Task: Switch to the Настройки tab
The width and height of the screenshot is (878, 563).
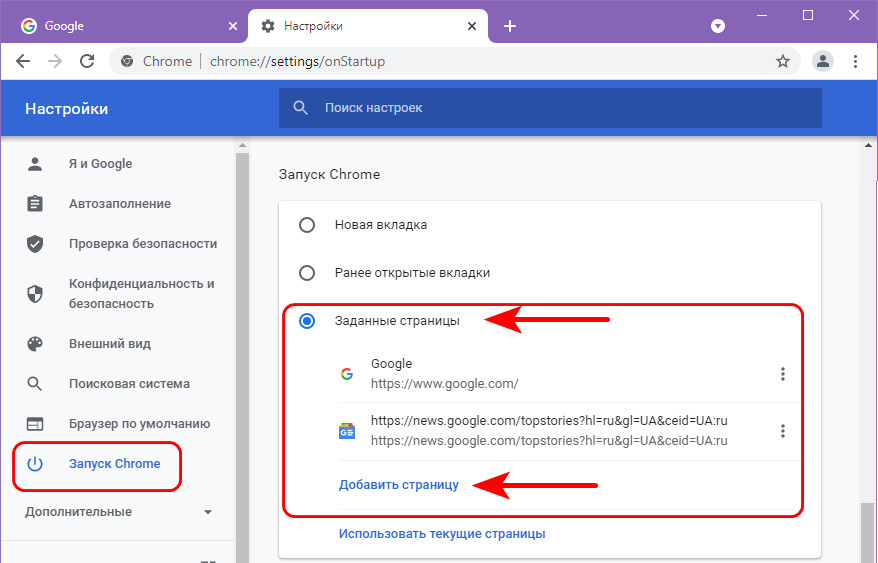Action: click(x=368, y=26)
